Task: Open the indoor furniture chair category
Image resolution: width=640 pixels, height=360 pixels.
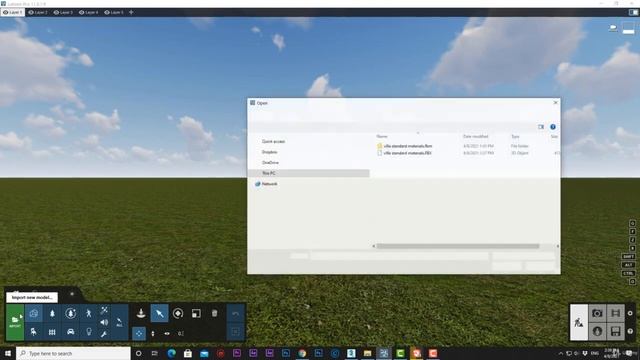Action: tap(33, 331)
